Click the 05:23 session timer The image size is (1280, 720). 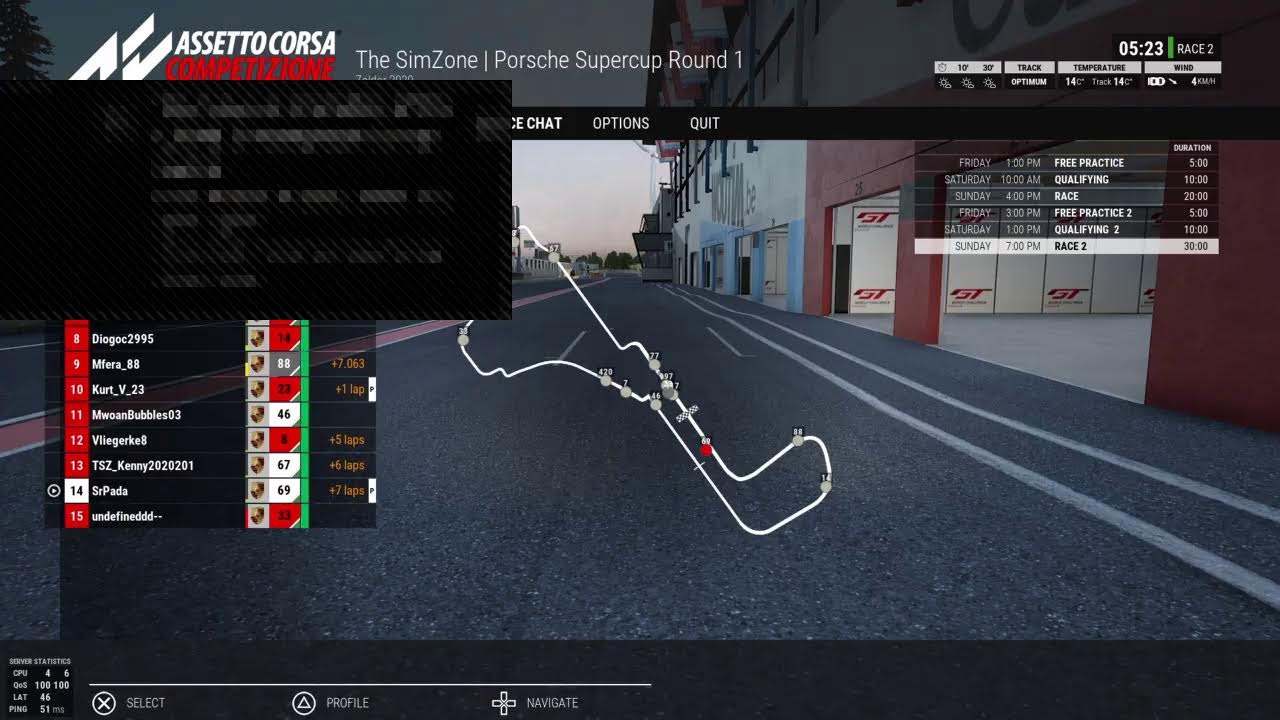pyautogui.click(x=1141, y=49)
